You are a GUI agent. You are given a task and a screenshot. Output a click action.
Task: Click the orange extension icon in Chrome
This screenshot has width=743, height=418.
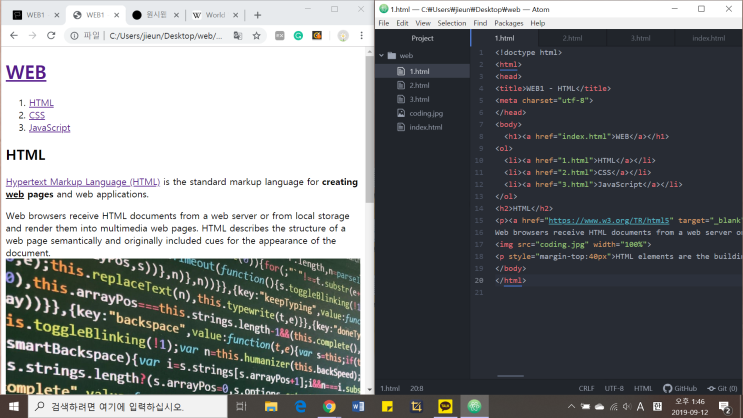point(317,36)
